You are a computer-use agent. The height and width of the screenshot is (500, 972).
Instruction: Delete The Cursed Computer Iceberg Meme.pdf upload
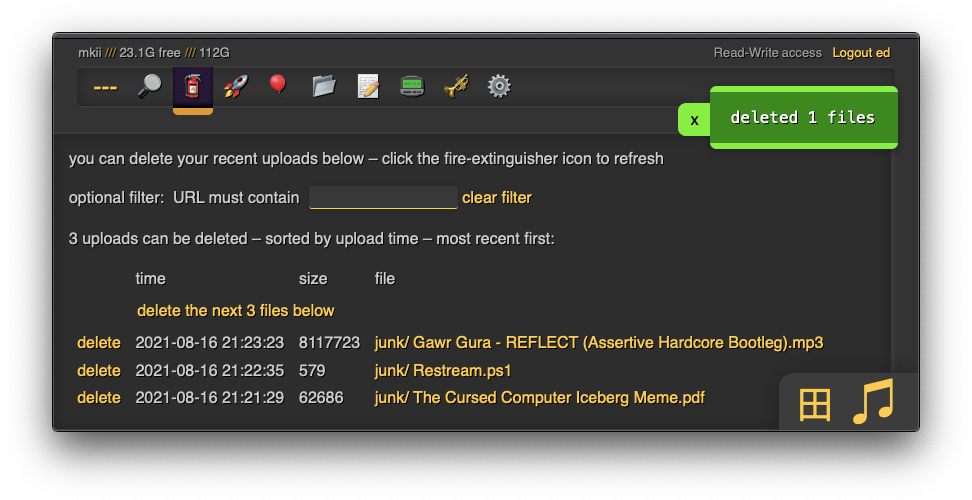99,398
